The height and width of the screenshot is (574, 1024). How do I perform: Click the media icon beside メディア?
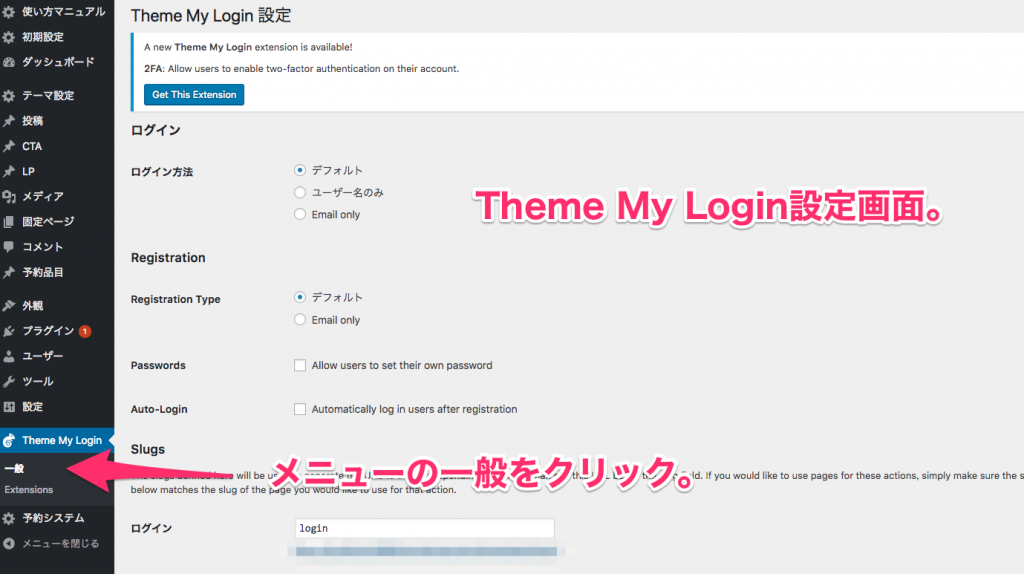(x=8, y=197)
